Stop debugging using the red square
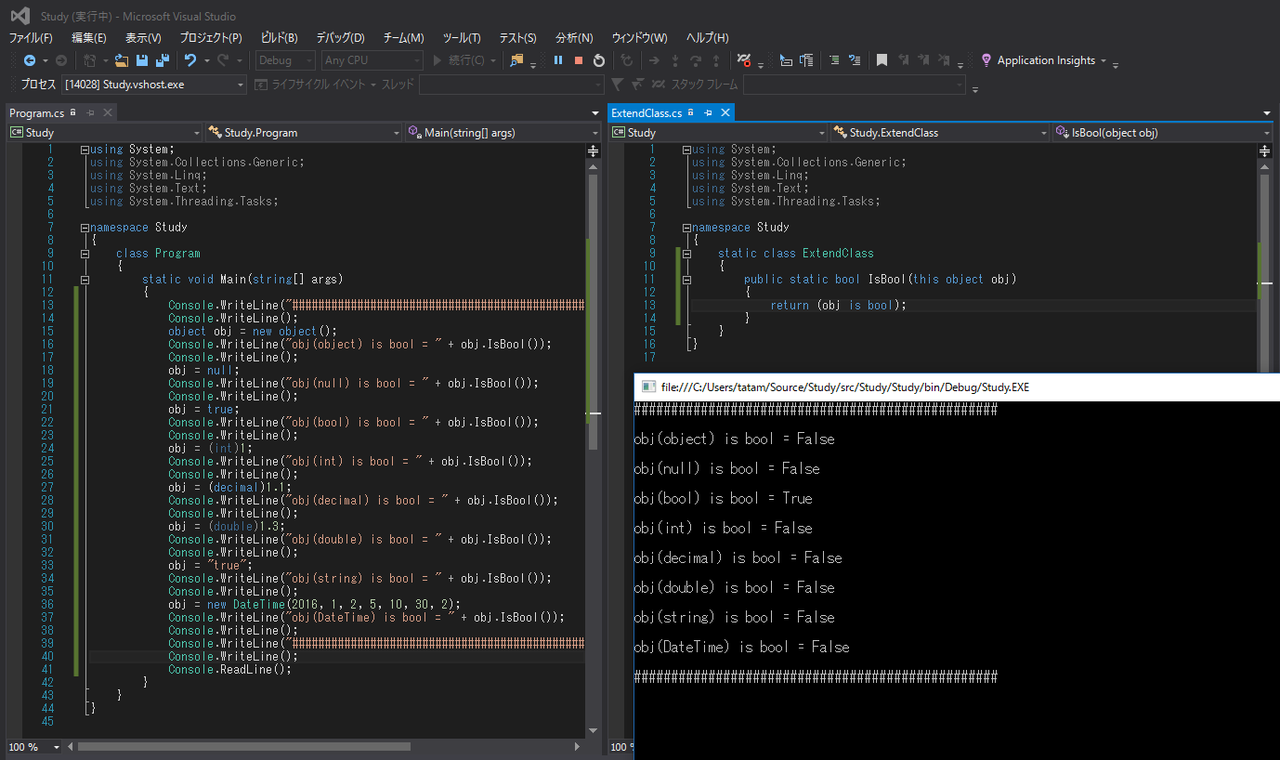Screen dimensions: 1280x760 click(578, 61)
